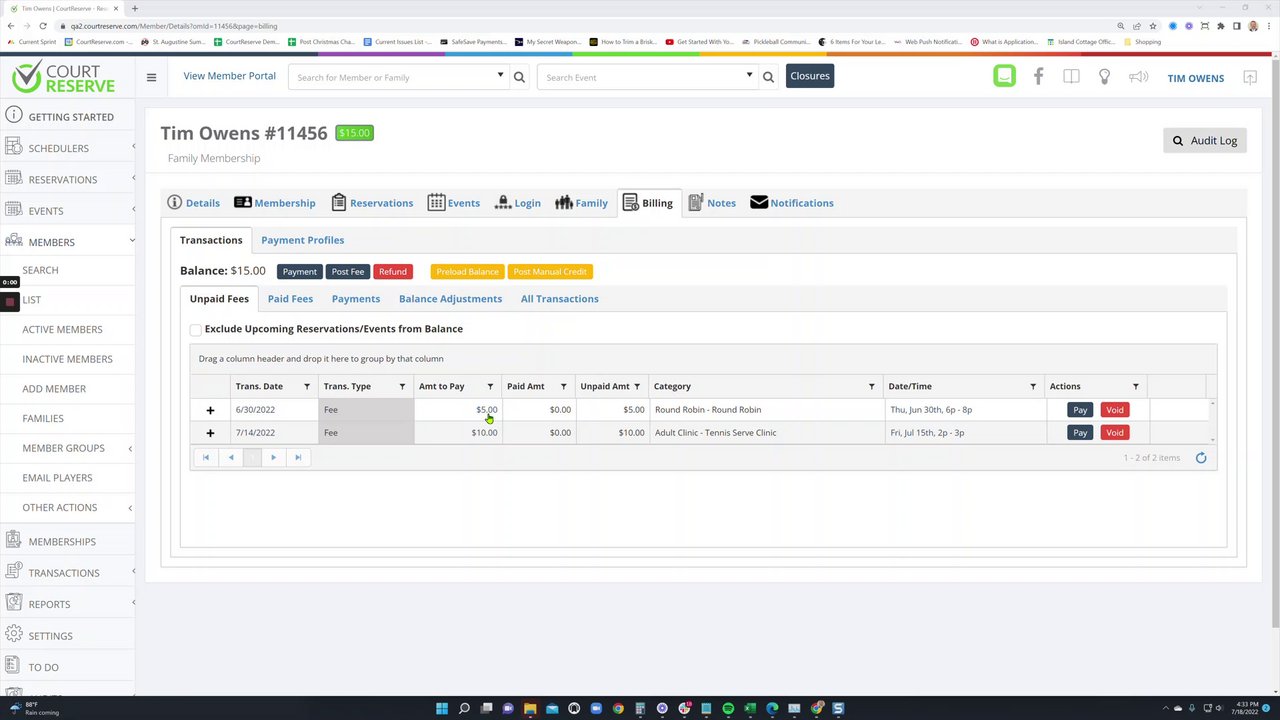The image size is (1280, 720).
Task: Click the member search magnifier icon
Action: (x=519, y=77)
